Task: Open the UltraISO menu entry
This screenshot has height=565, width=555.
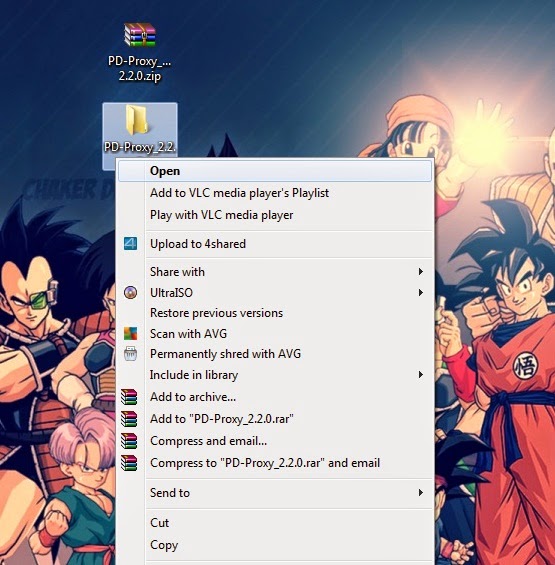Action: 275,293
